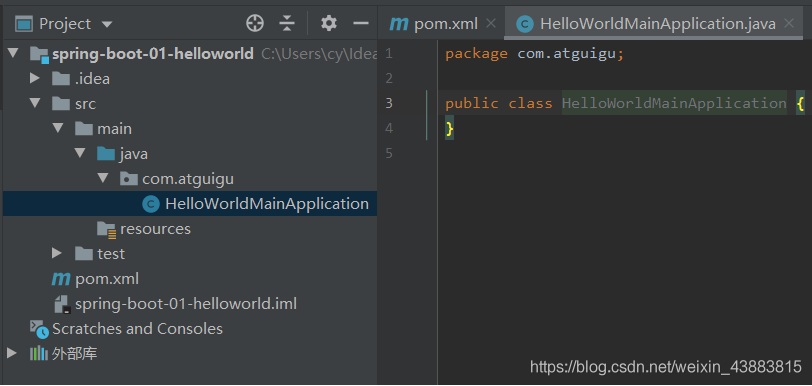The image size is (812, 386).
Task: Select the java source folder
Action: pos(134,154)
